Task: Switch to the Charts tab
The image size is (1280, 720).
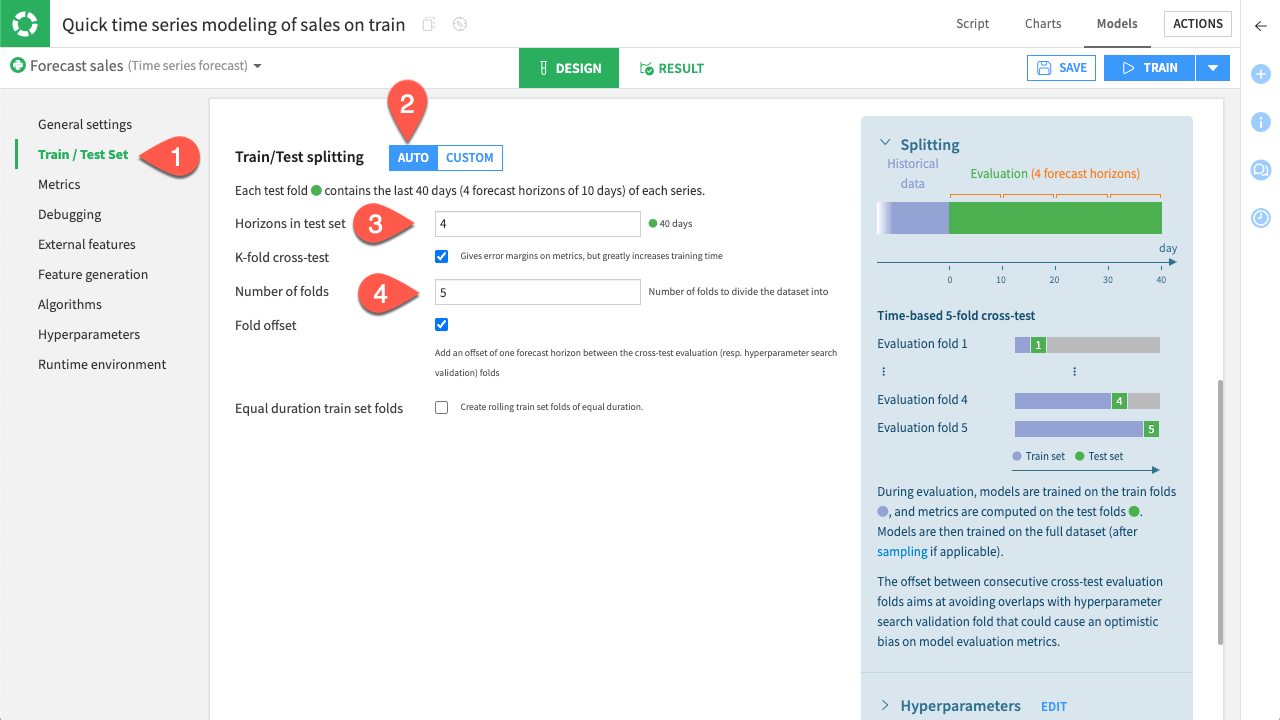Action: coord(1042,24)
